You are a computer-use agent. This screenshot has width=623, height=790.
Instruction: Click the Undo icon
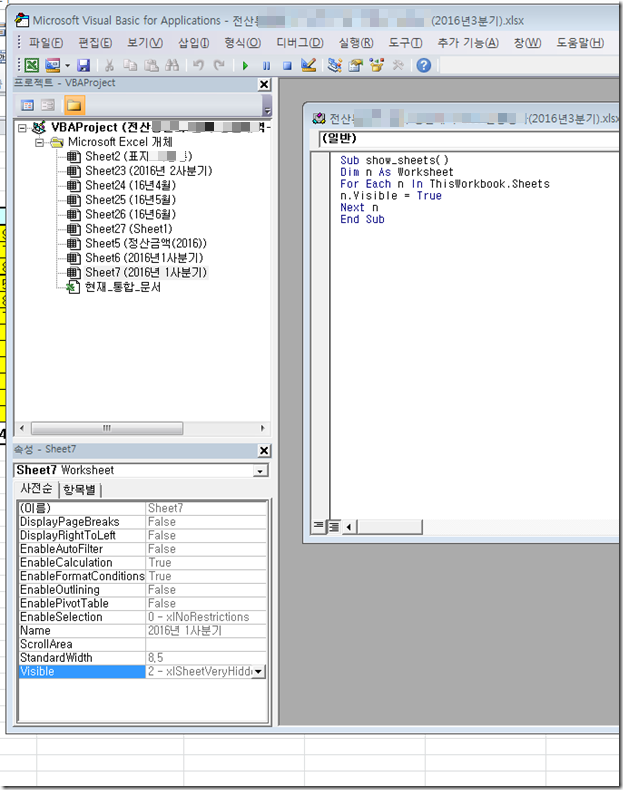pyautogui.click(x=198, y=65)
